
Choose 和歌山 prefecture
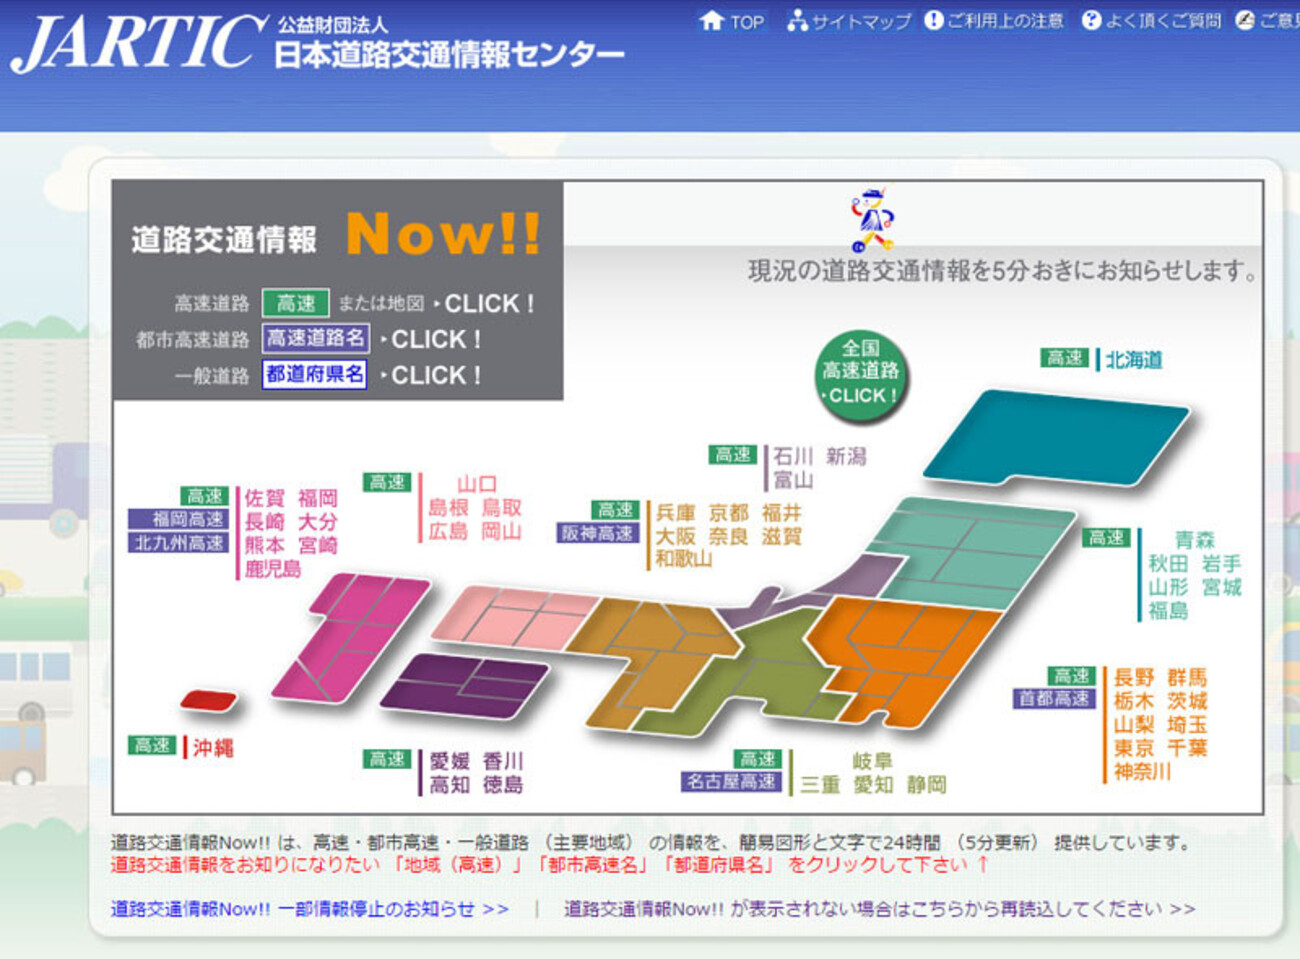pyautogui.click(x=684, y=559)
